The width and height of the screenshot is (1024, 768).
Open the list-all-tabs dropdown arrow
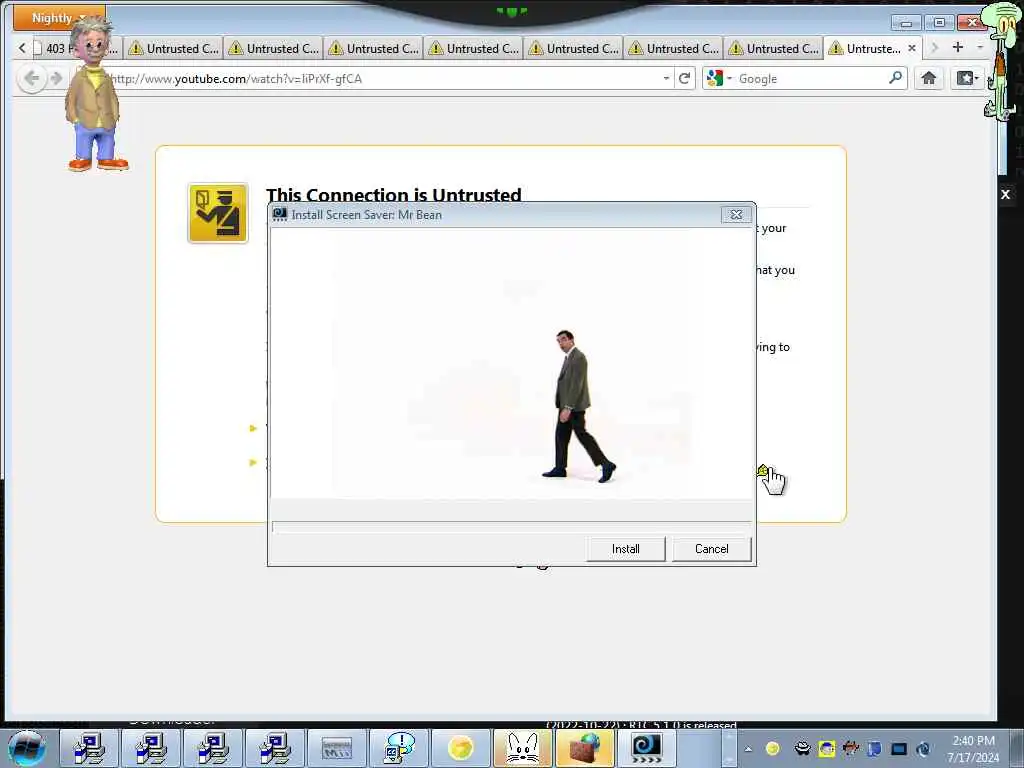click(x=980, y=47)
